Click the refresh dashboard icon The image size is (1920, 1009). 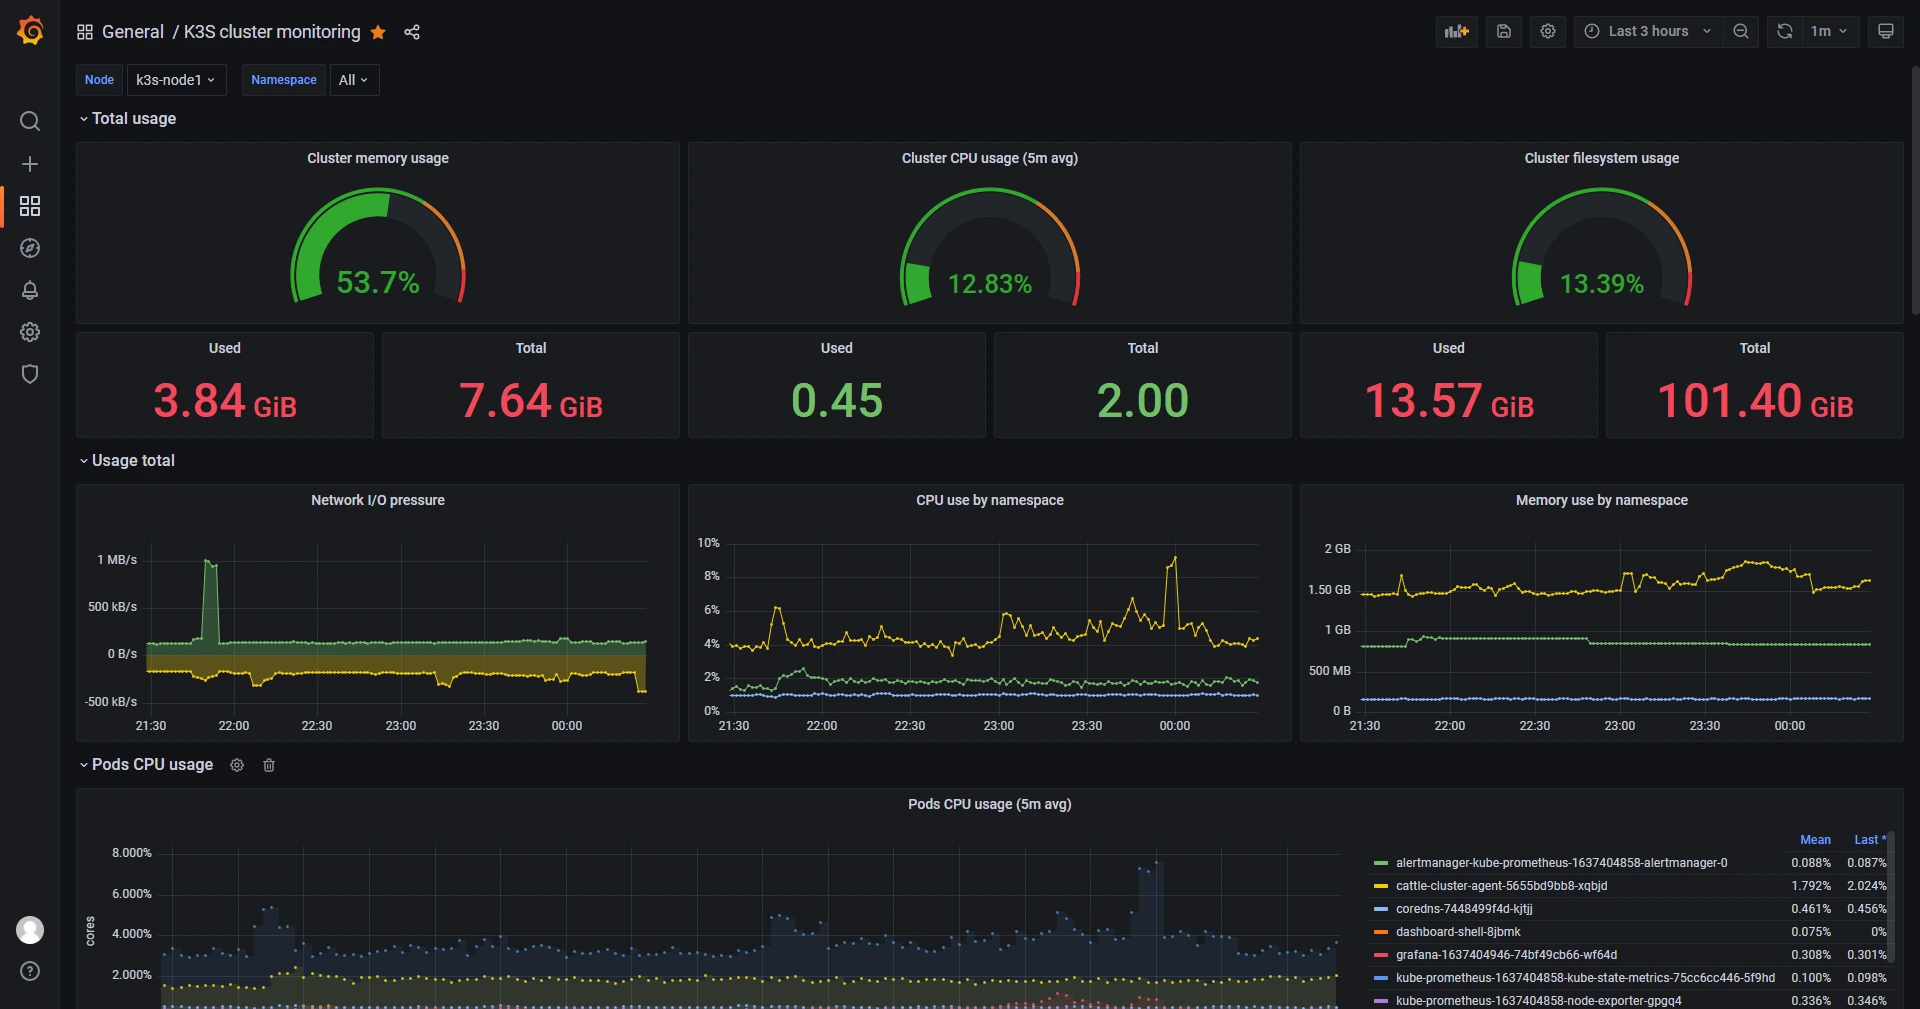(x=1784, y=31)
